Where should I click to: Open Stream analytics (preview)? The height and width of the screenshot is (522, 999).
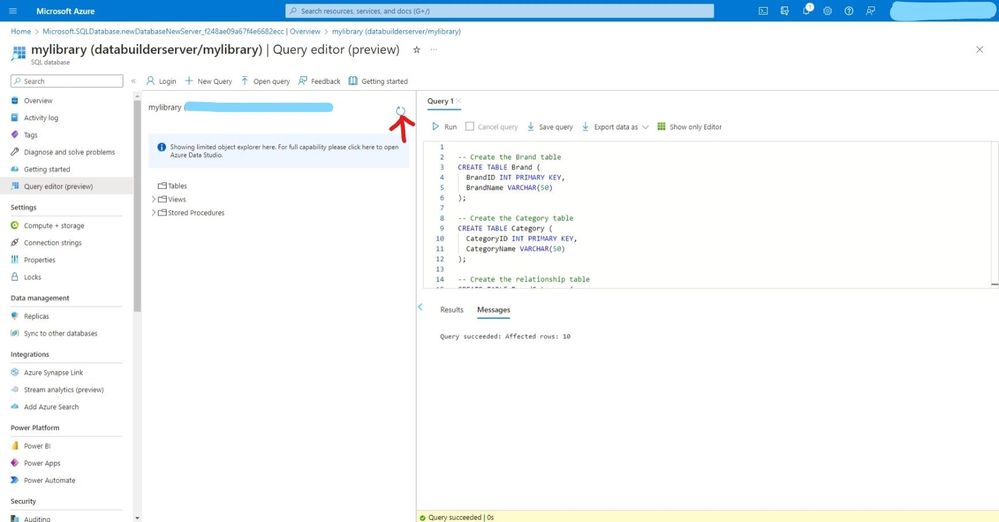click(66, 390)
